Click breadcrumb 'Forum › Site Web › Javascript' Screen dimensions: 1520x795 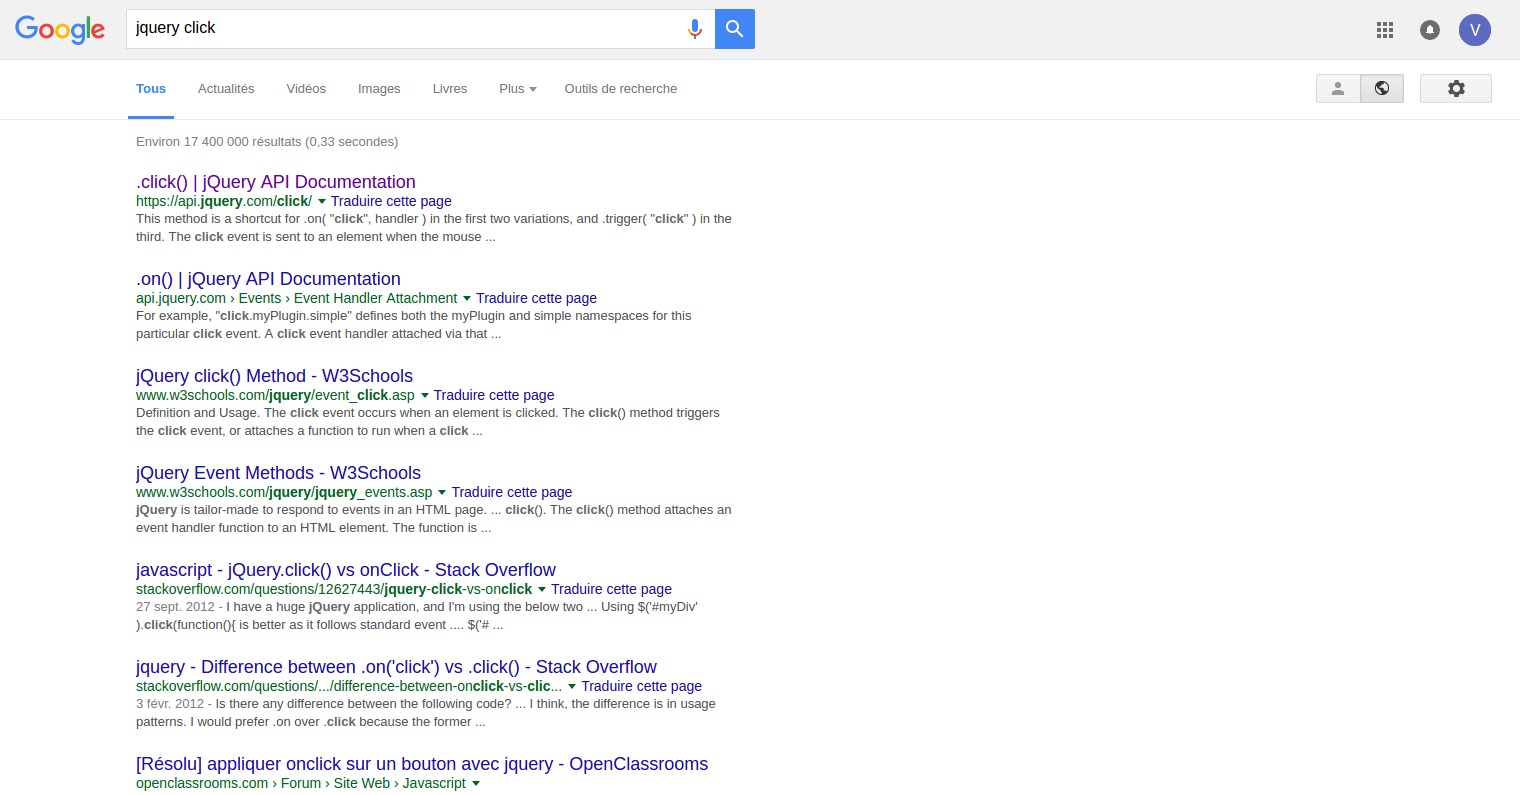(373, 783)
